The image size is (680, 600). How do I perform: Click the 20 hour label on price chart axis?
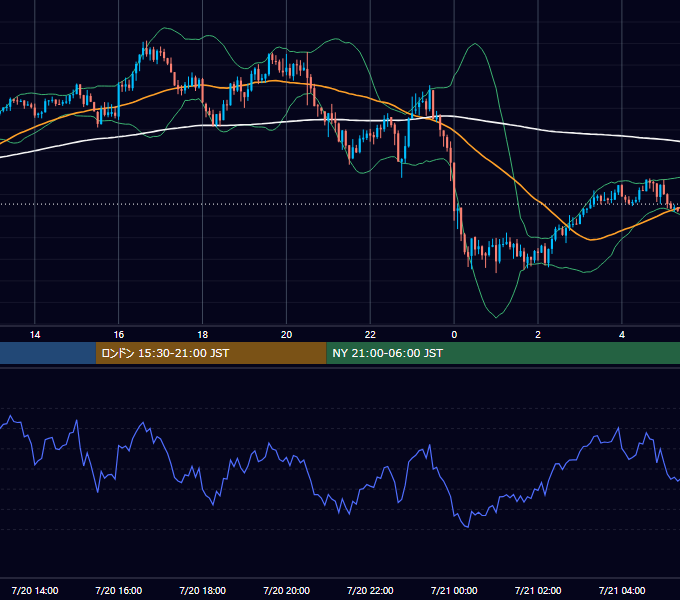pyautogui.click(x=286, y=335)
